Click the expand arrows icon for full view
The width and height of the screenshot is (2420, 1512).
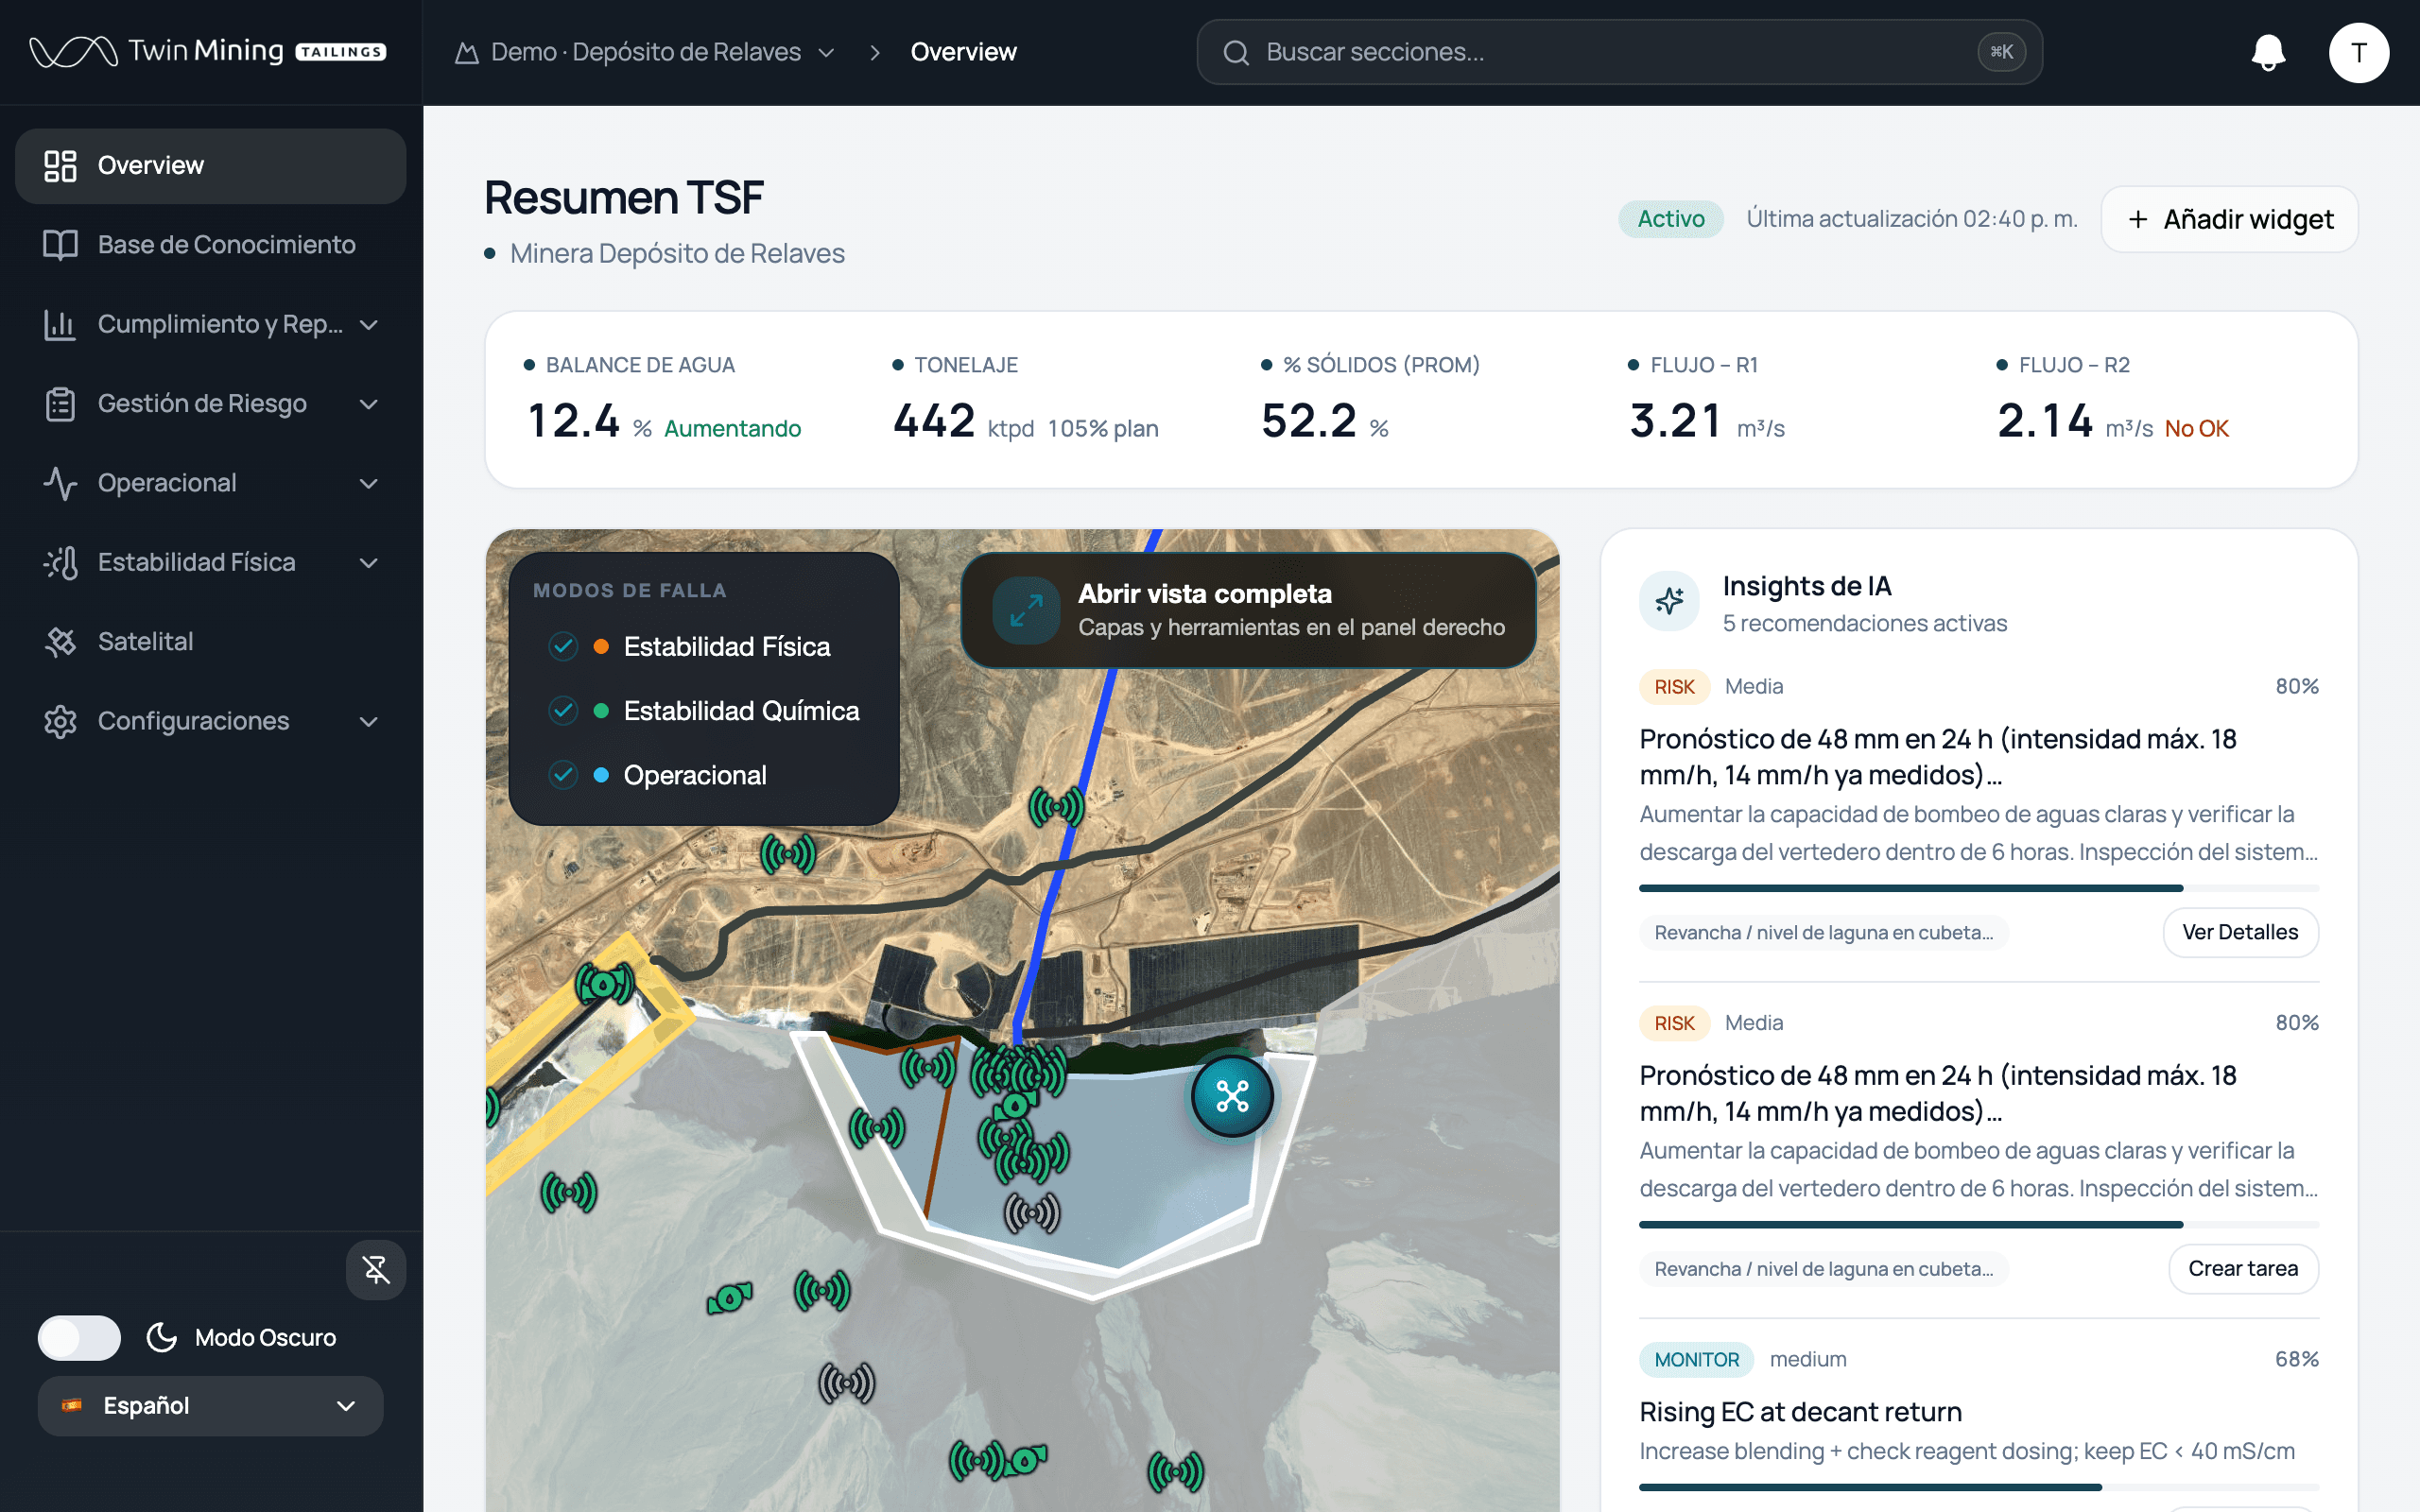[x=1026, y=610]
